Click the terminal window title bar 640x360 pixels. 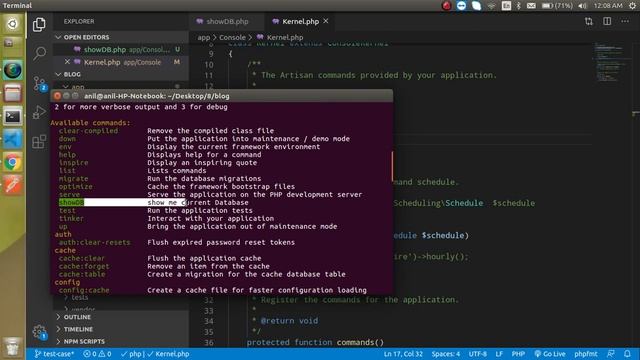[x=222, y=96]
